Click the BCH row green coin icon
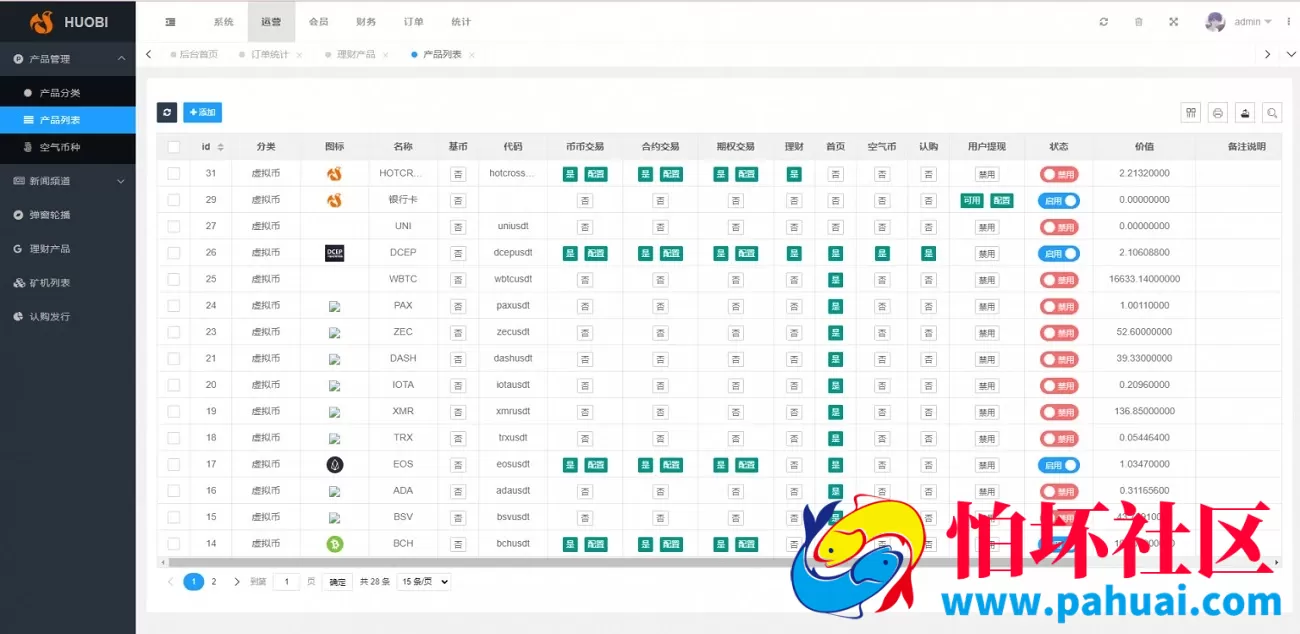This screenshot has height=634, width=1300. coord(334,544)
